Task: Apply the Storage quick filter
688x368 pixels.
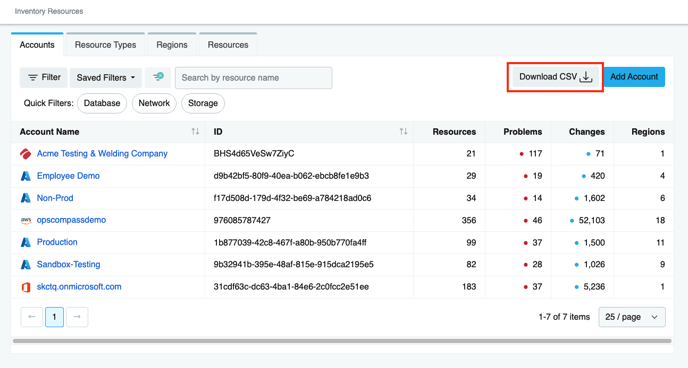Action: point(203,104)
